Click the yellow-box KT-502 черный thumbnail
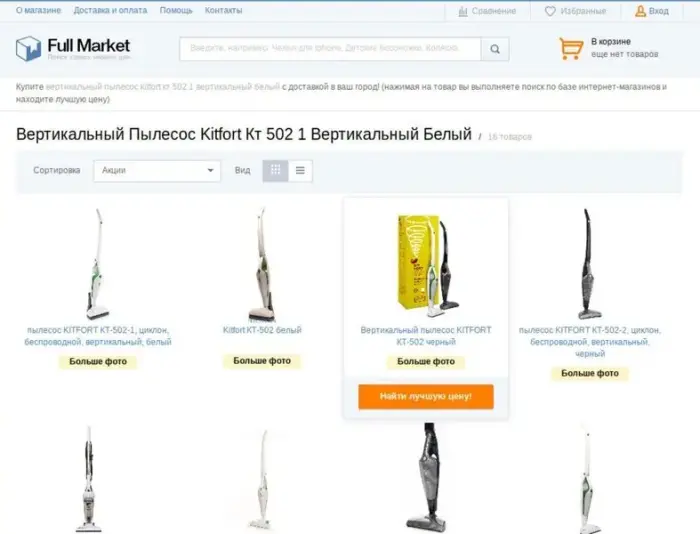 click(426, 265)
